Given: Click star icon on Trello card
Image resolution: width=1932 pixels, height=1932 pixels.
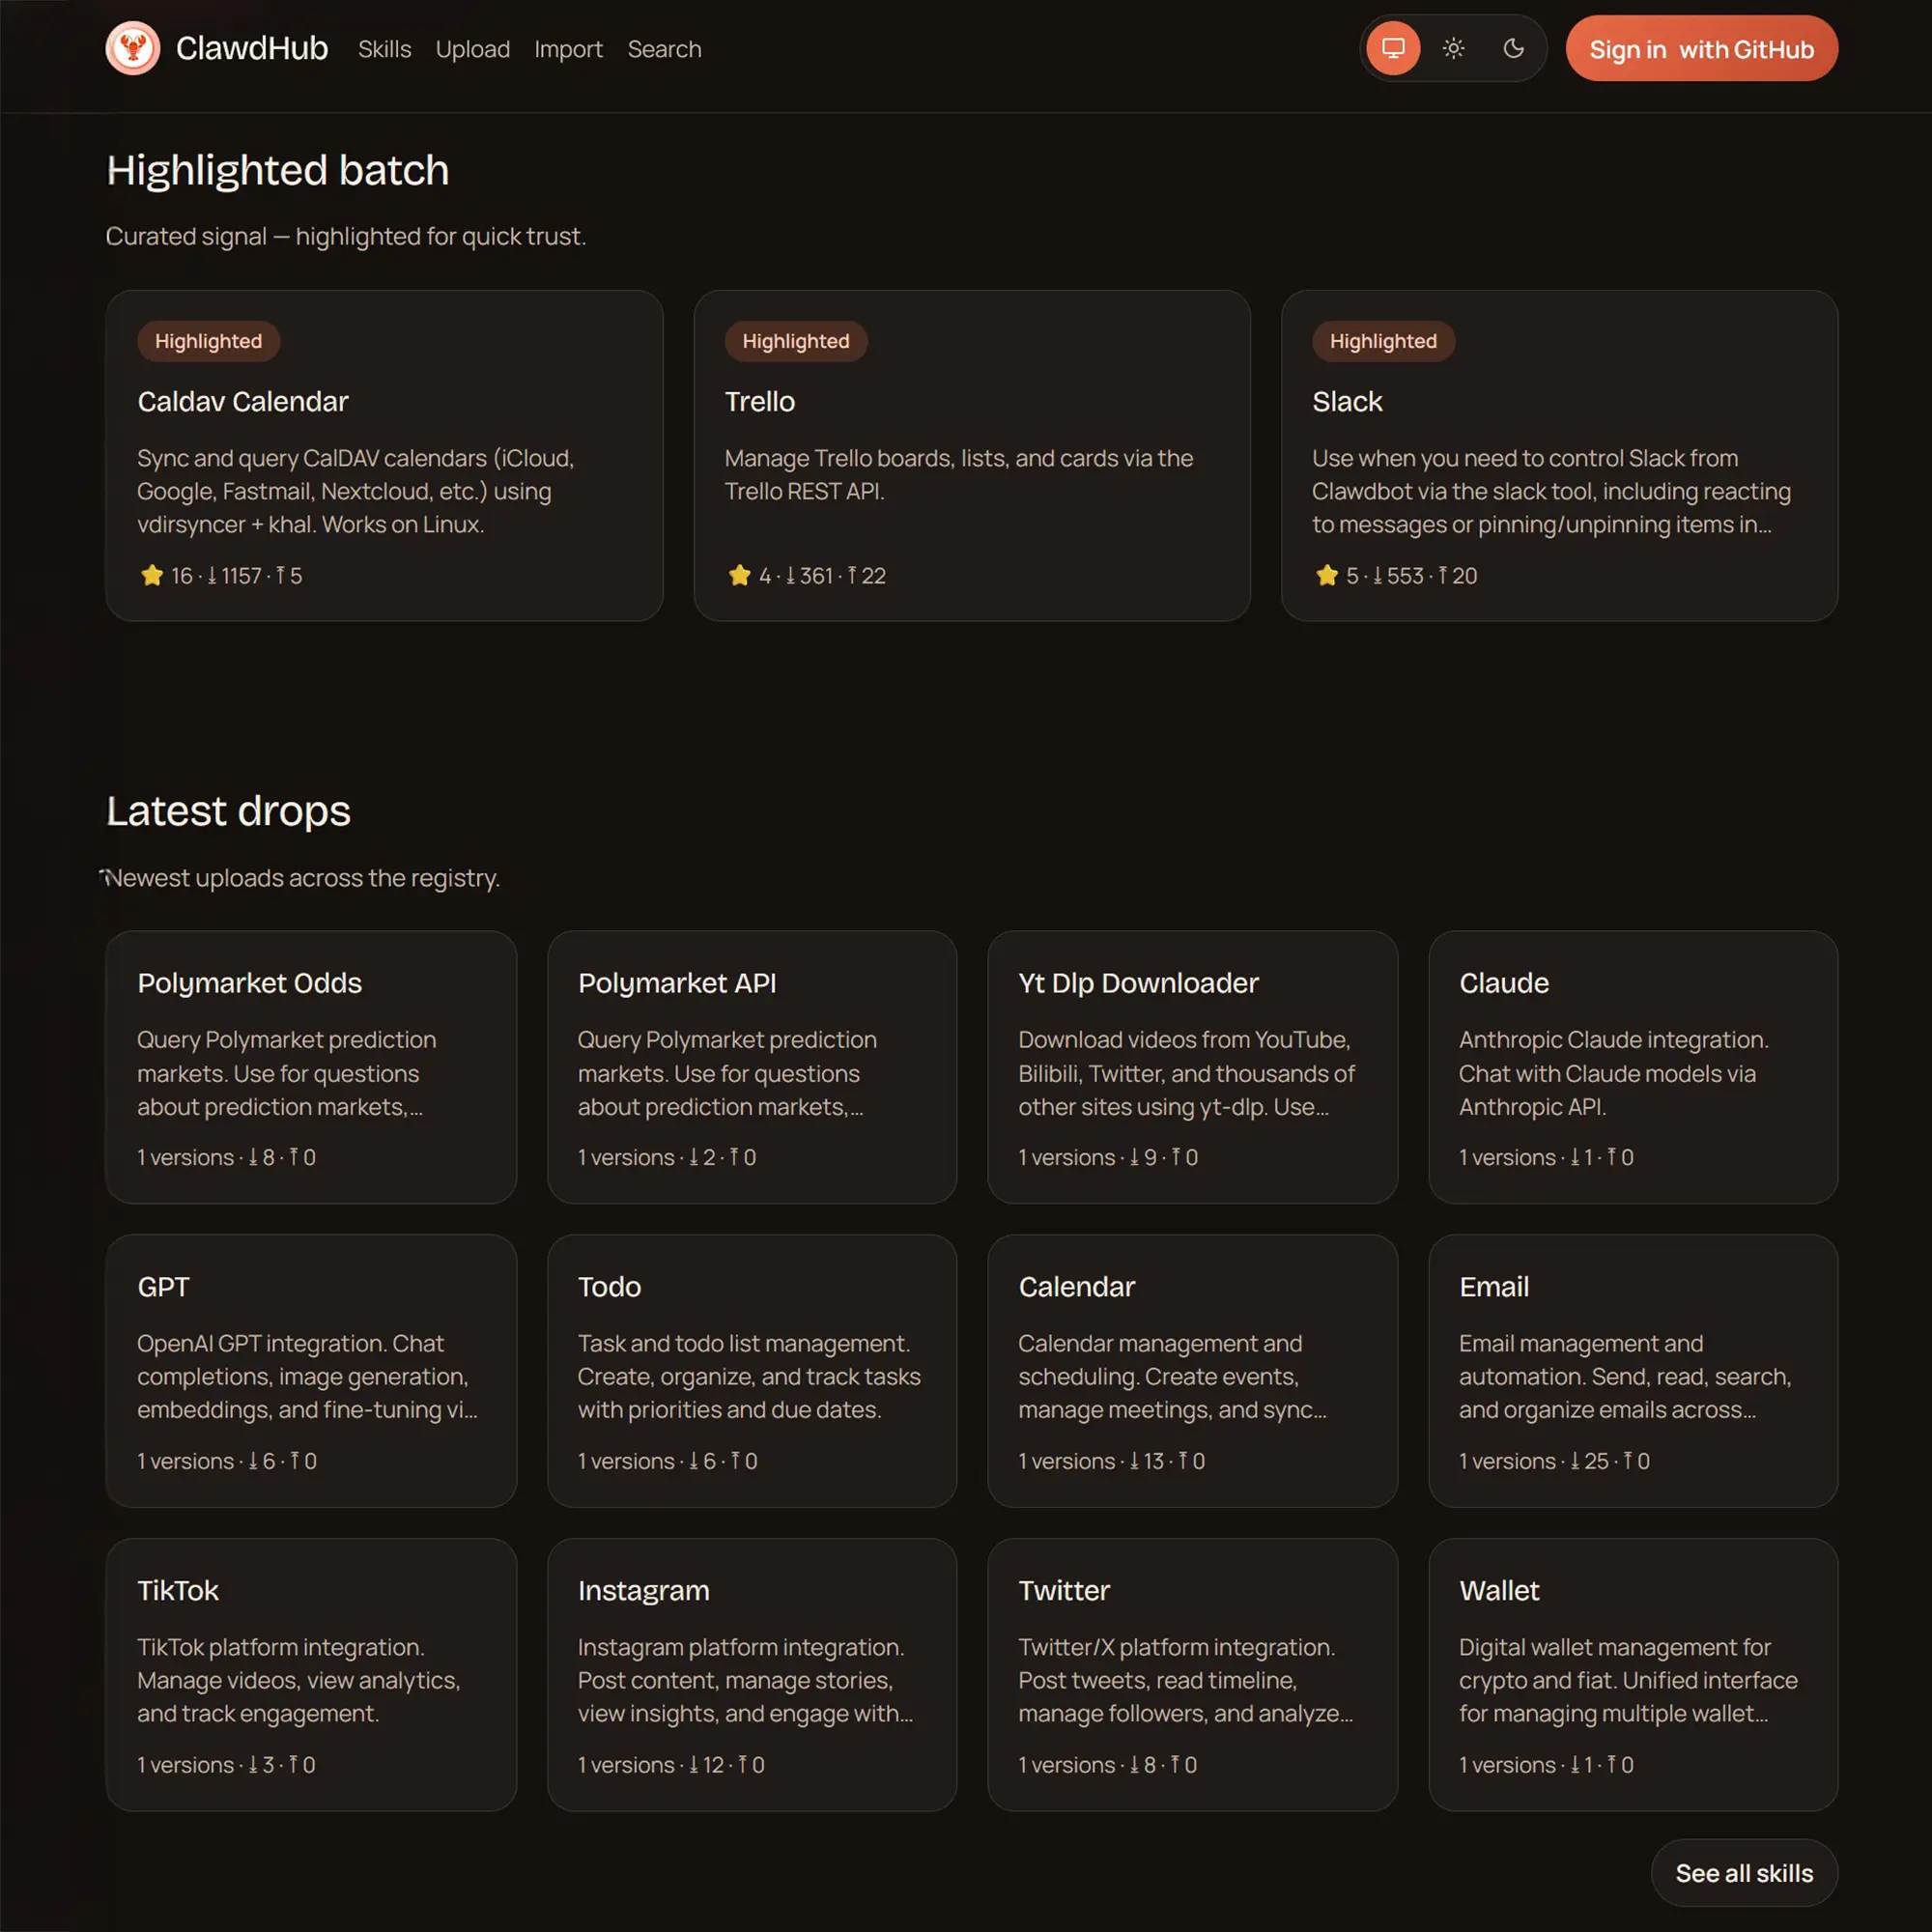Looking at the screenshot, I should point(739,575).
